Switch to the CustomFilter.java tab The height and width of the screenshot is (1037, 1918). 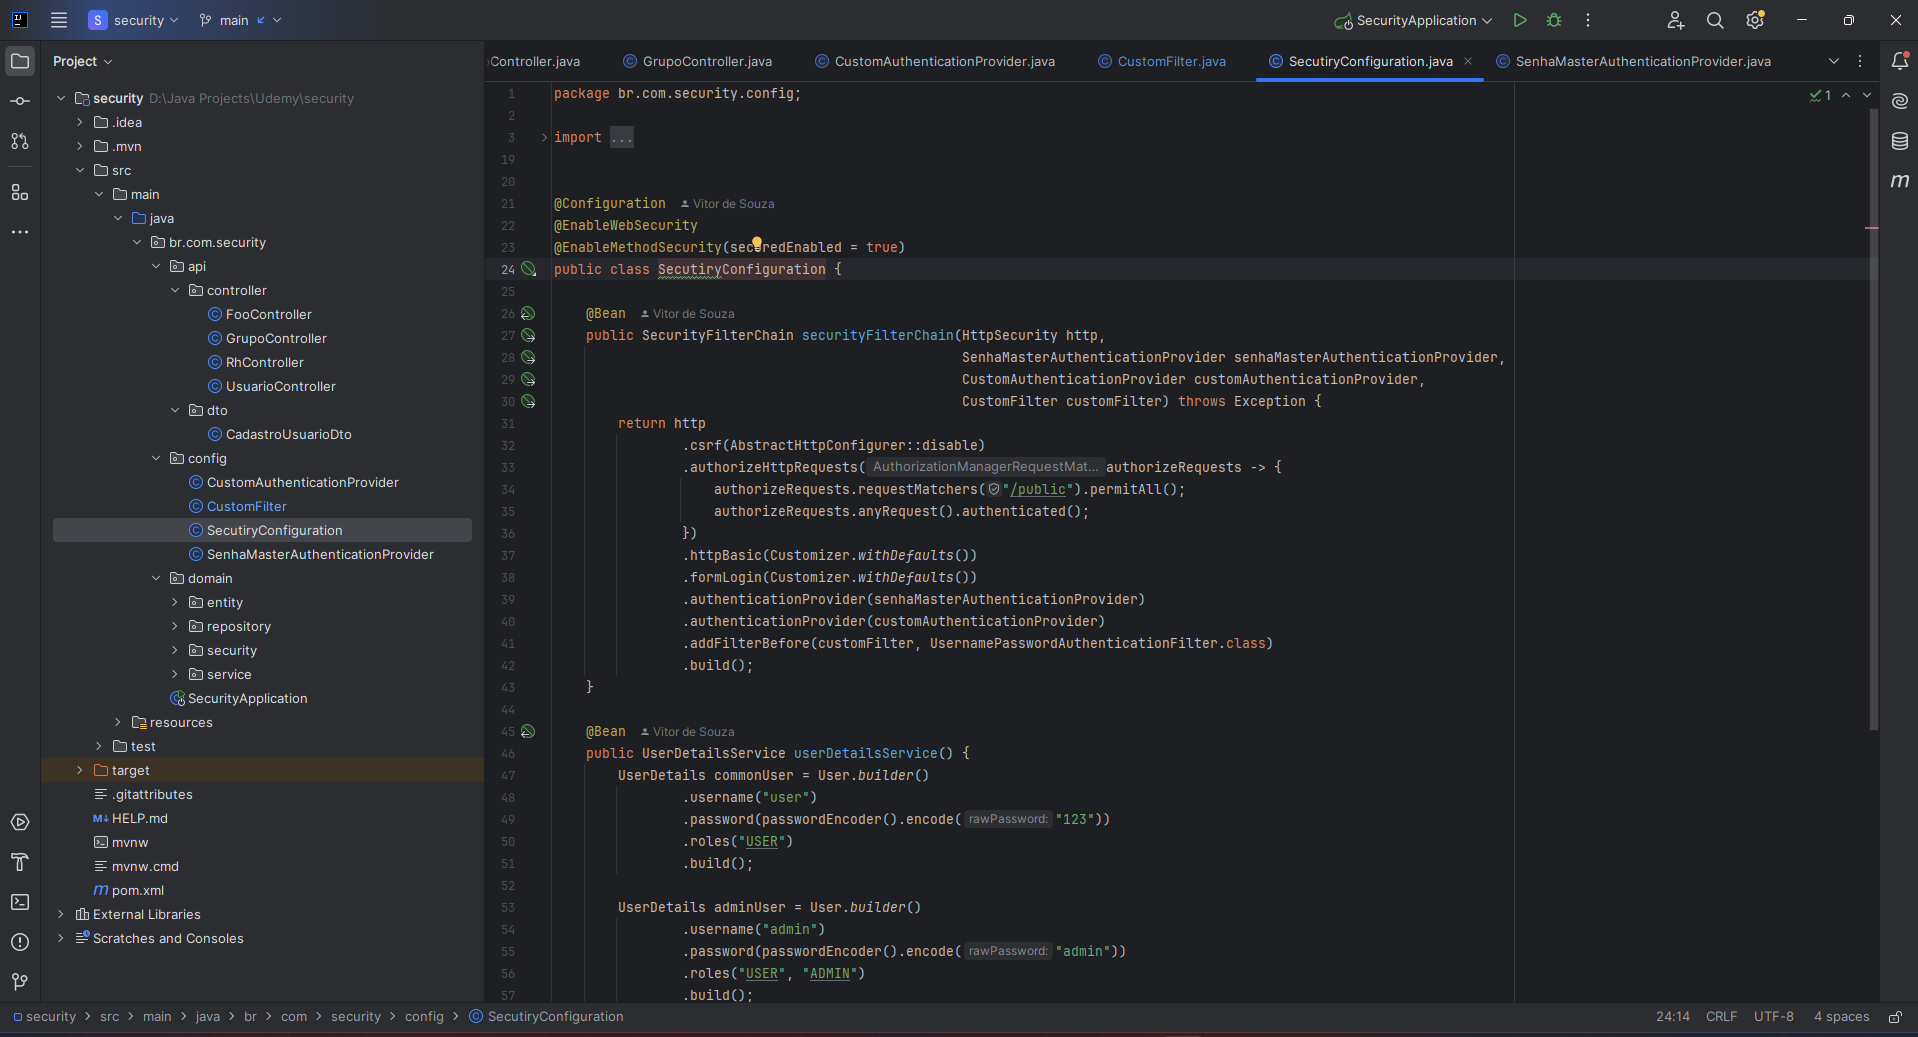point(1171,62)
